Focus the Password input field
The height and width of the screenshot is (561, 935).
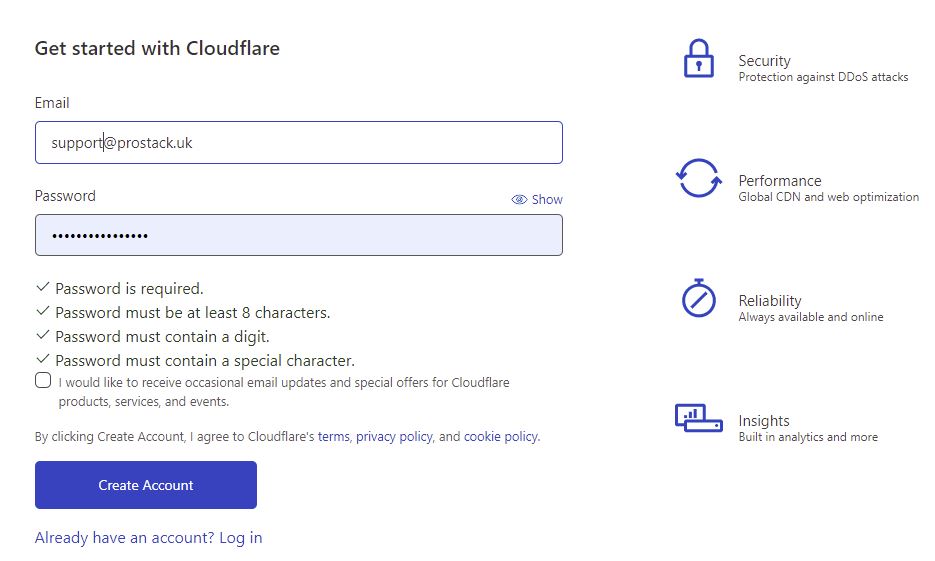coord(299,235)
